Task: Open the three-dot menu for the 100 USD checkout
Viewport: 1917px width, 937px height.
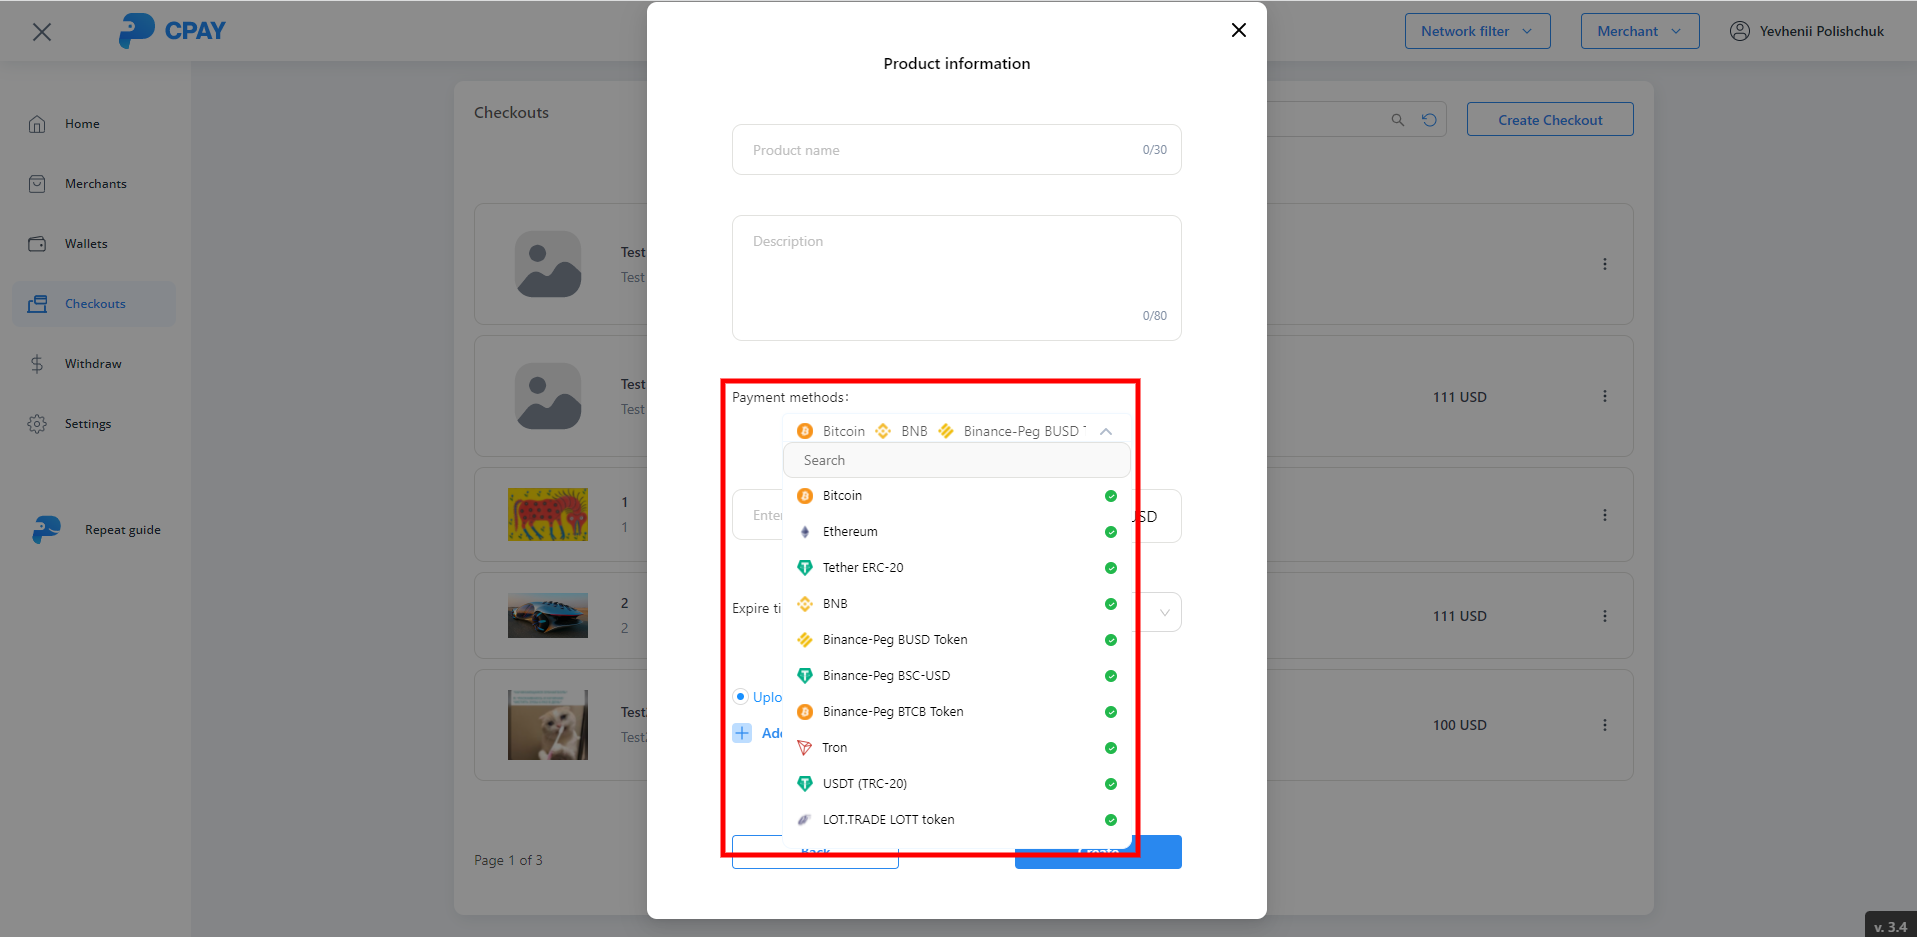Action: click(x=1604, y=725)
